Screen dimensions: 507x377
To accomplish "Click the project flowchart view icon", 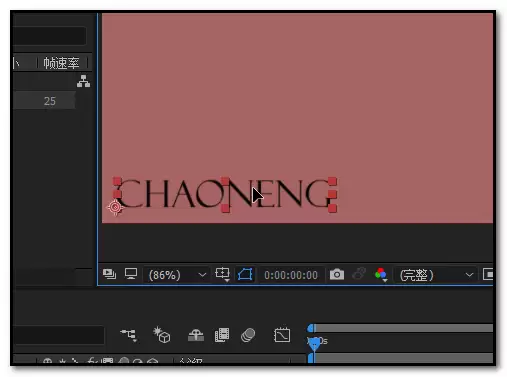I will coord(83,81).
